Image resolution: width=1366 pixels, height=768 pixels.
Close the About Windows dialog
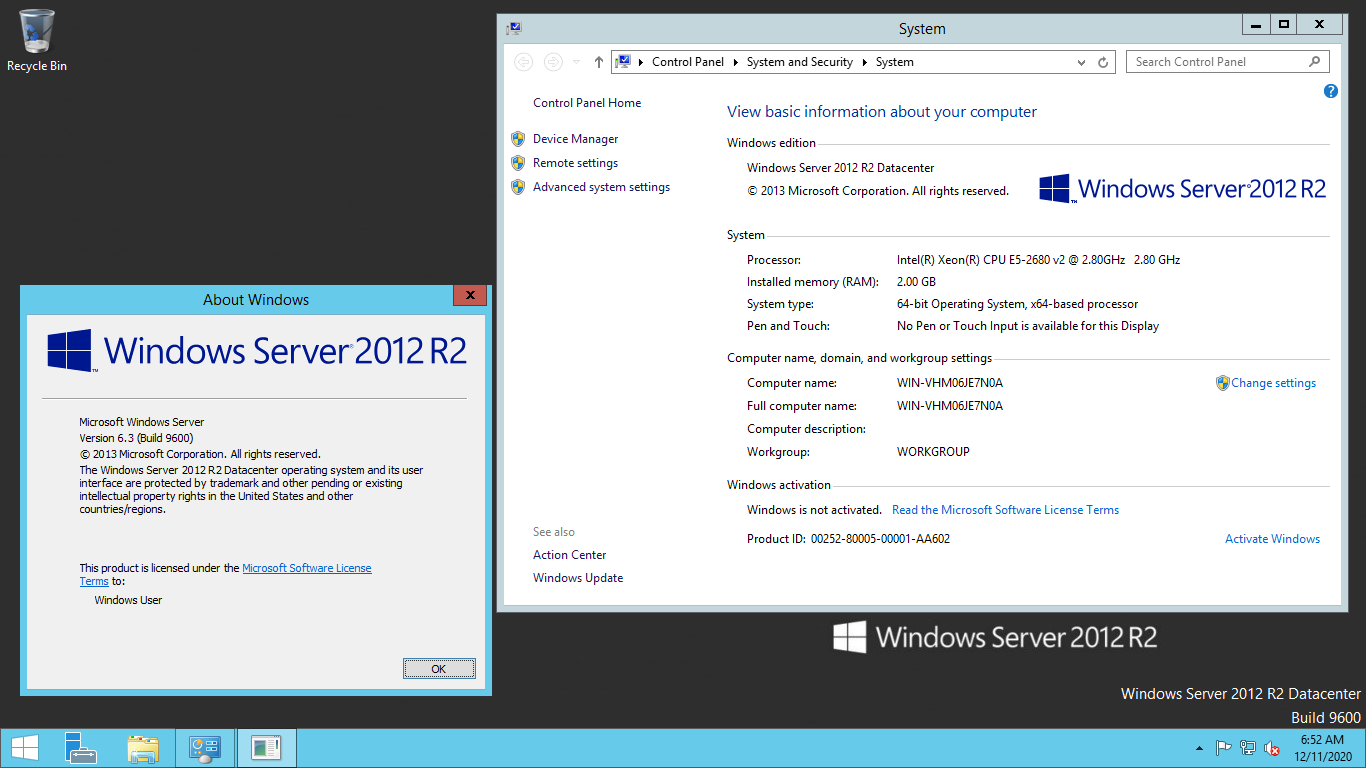coord(469,295)
